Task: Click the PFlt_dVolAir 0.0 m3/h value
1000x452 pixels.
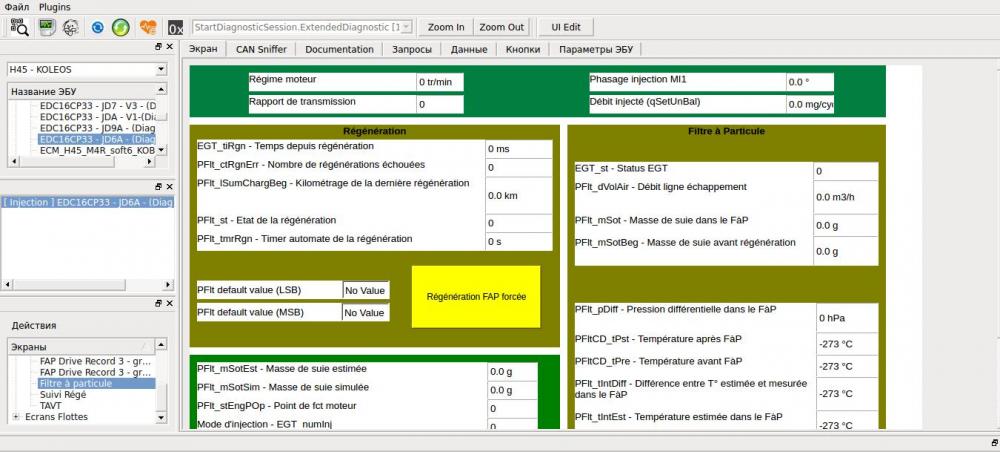Action: tap(847, 197)
